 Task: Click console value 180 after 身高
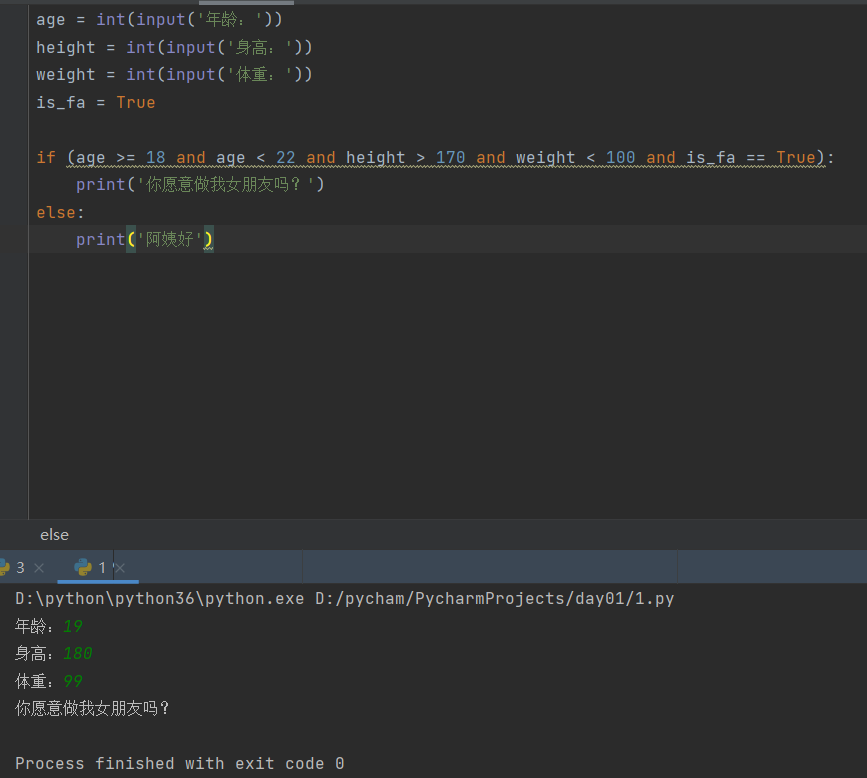77,654
